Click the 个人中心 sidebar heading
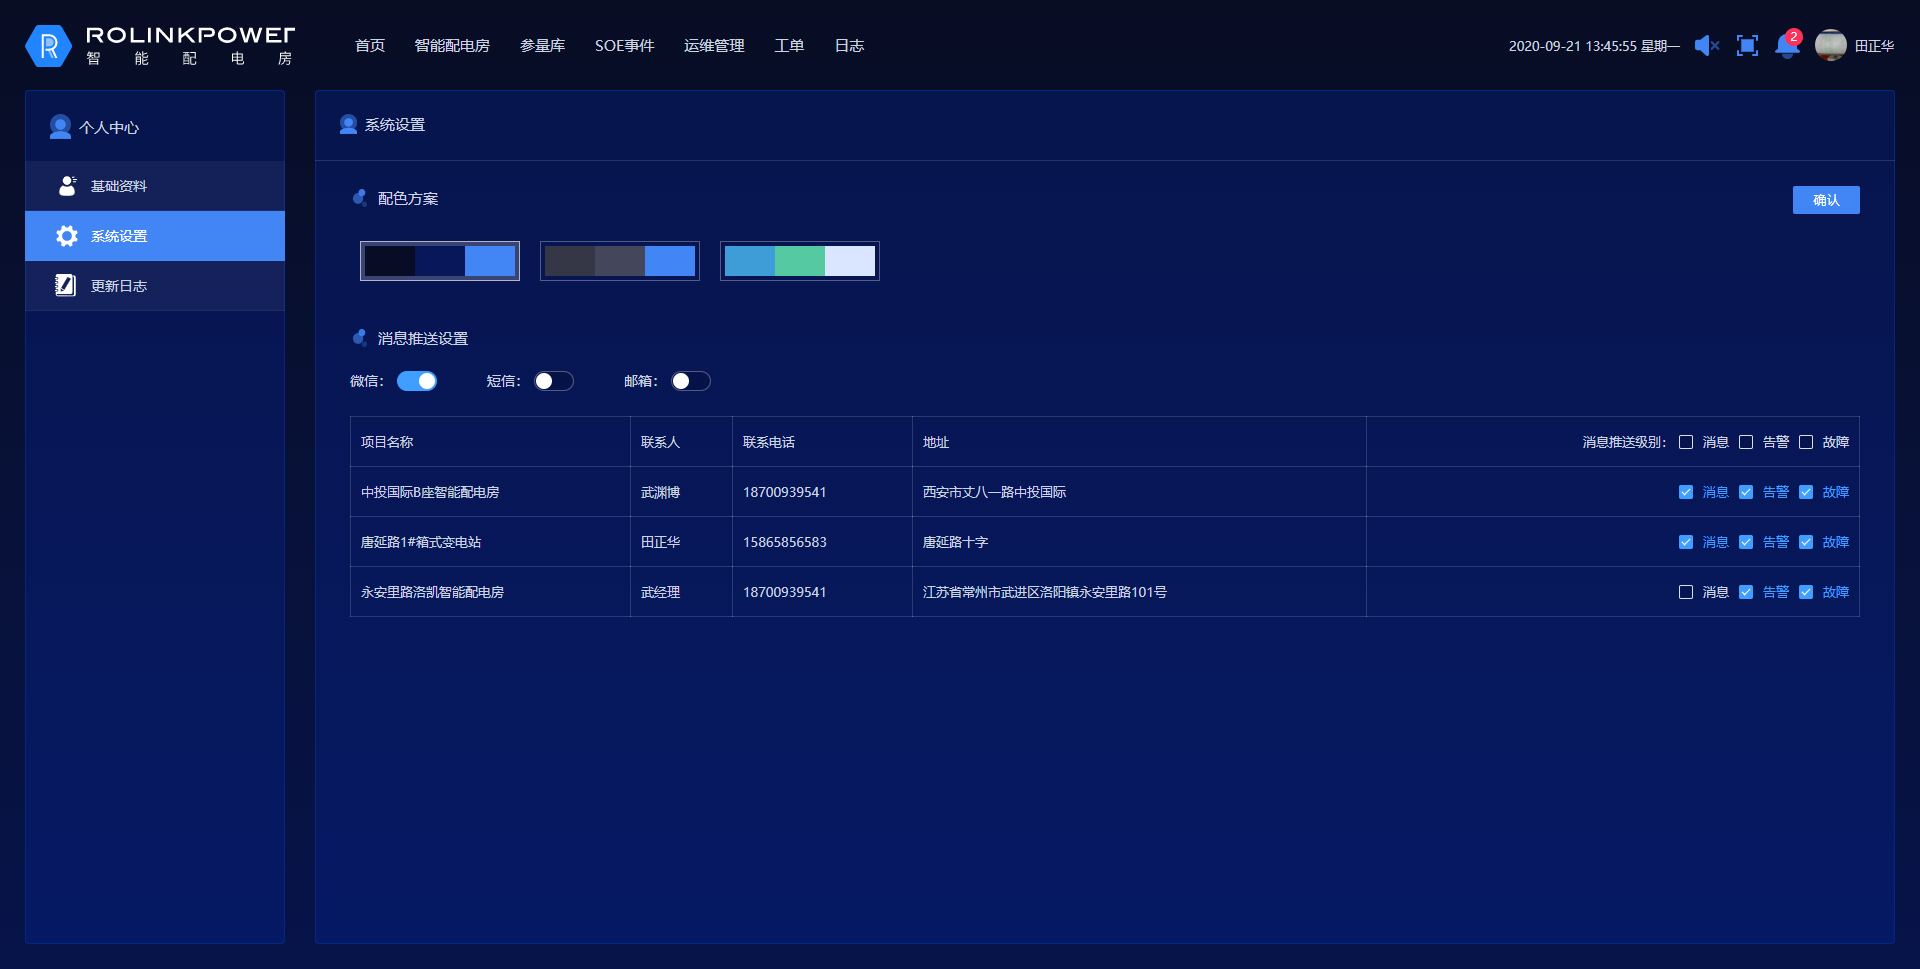This screenshot has width=1920, height=969. coord(109,127)
